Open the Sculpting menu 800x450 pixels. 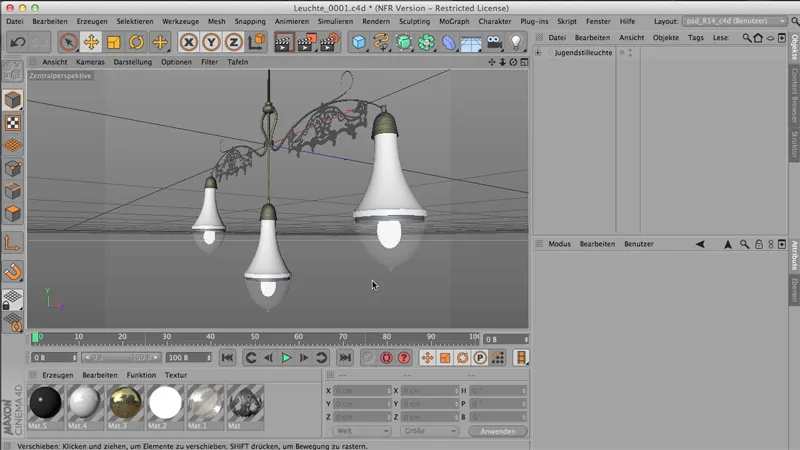click(x=414, y=21)
